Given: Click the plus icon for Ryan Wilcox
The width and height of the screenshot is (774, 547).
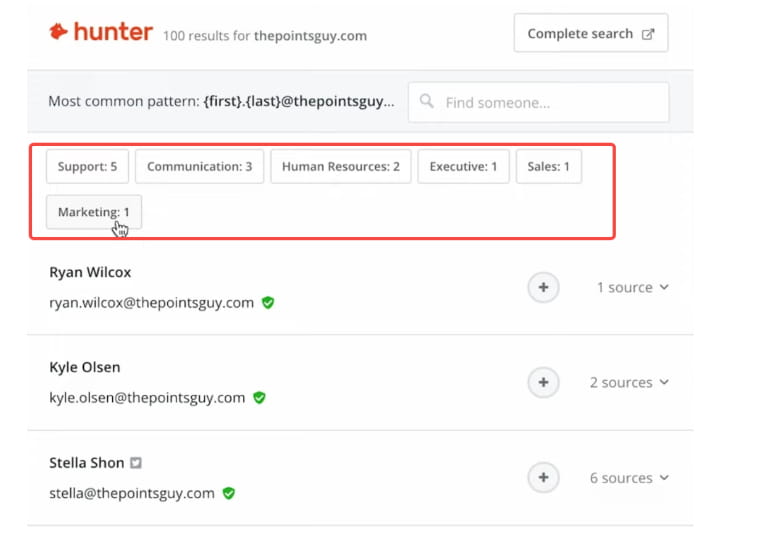Looking at the screenshot, I should (543, 288).
